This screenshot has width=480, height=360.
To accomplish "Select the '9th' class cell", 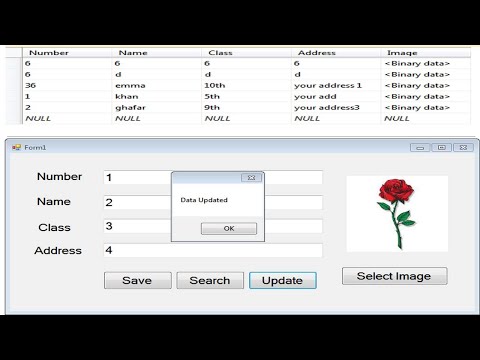I will [246, 107].
